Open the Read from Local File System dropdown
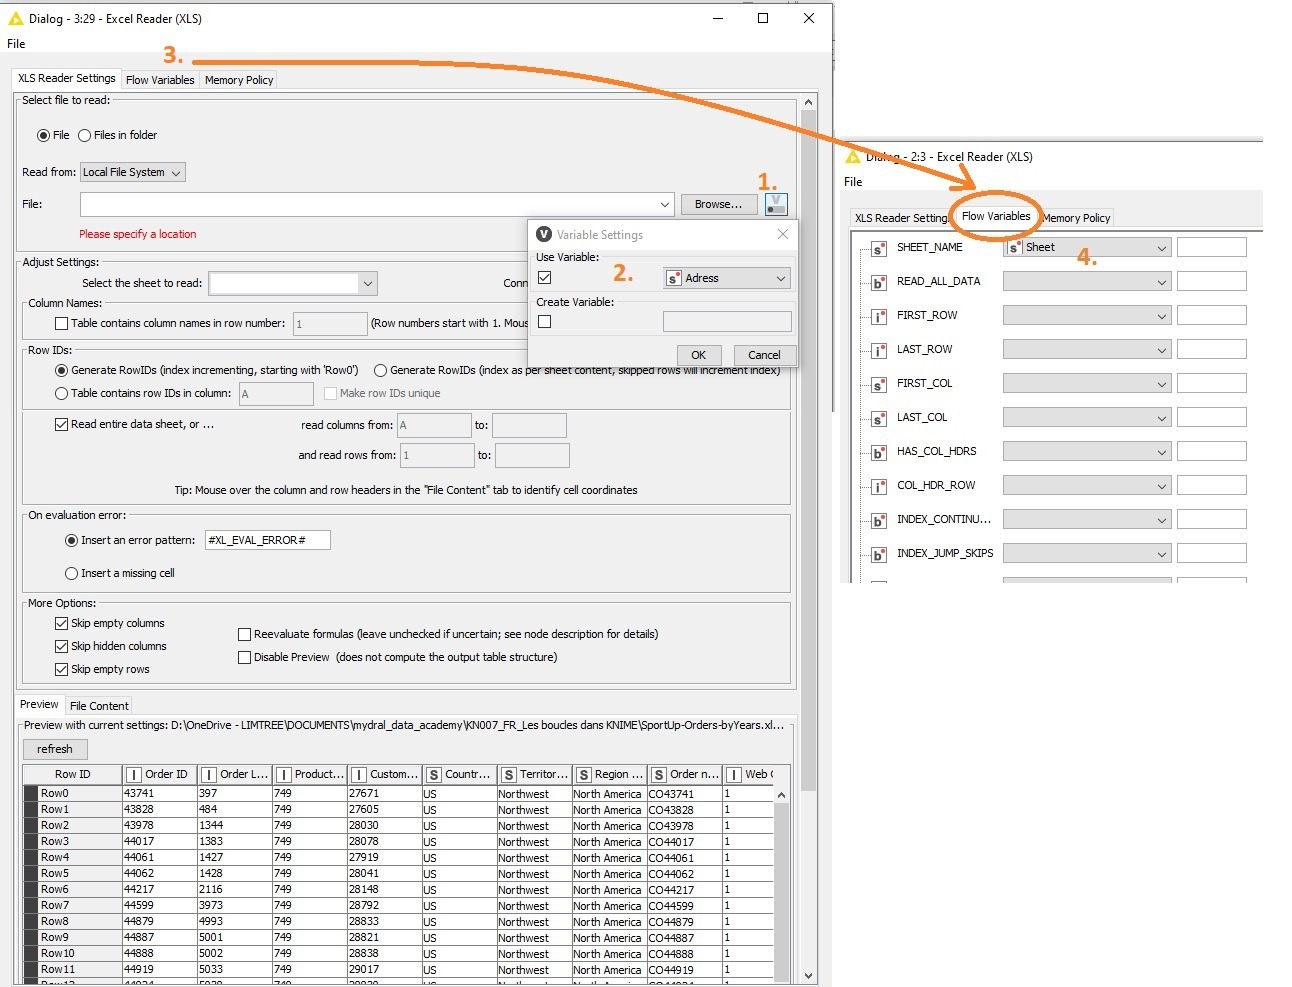This screenshot has height=987, width=1292. pyautogui.click(x=133, y=172)
